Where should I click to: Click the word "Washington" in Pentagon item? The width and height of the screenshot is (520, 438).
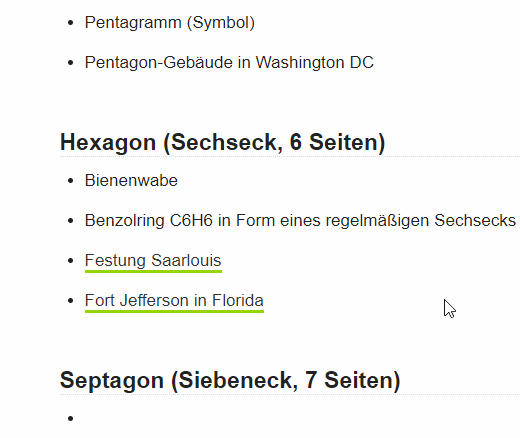tap(300, 62)
